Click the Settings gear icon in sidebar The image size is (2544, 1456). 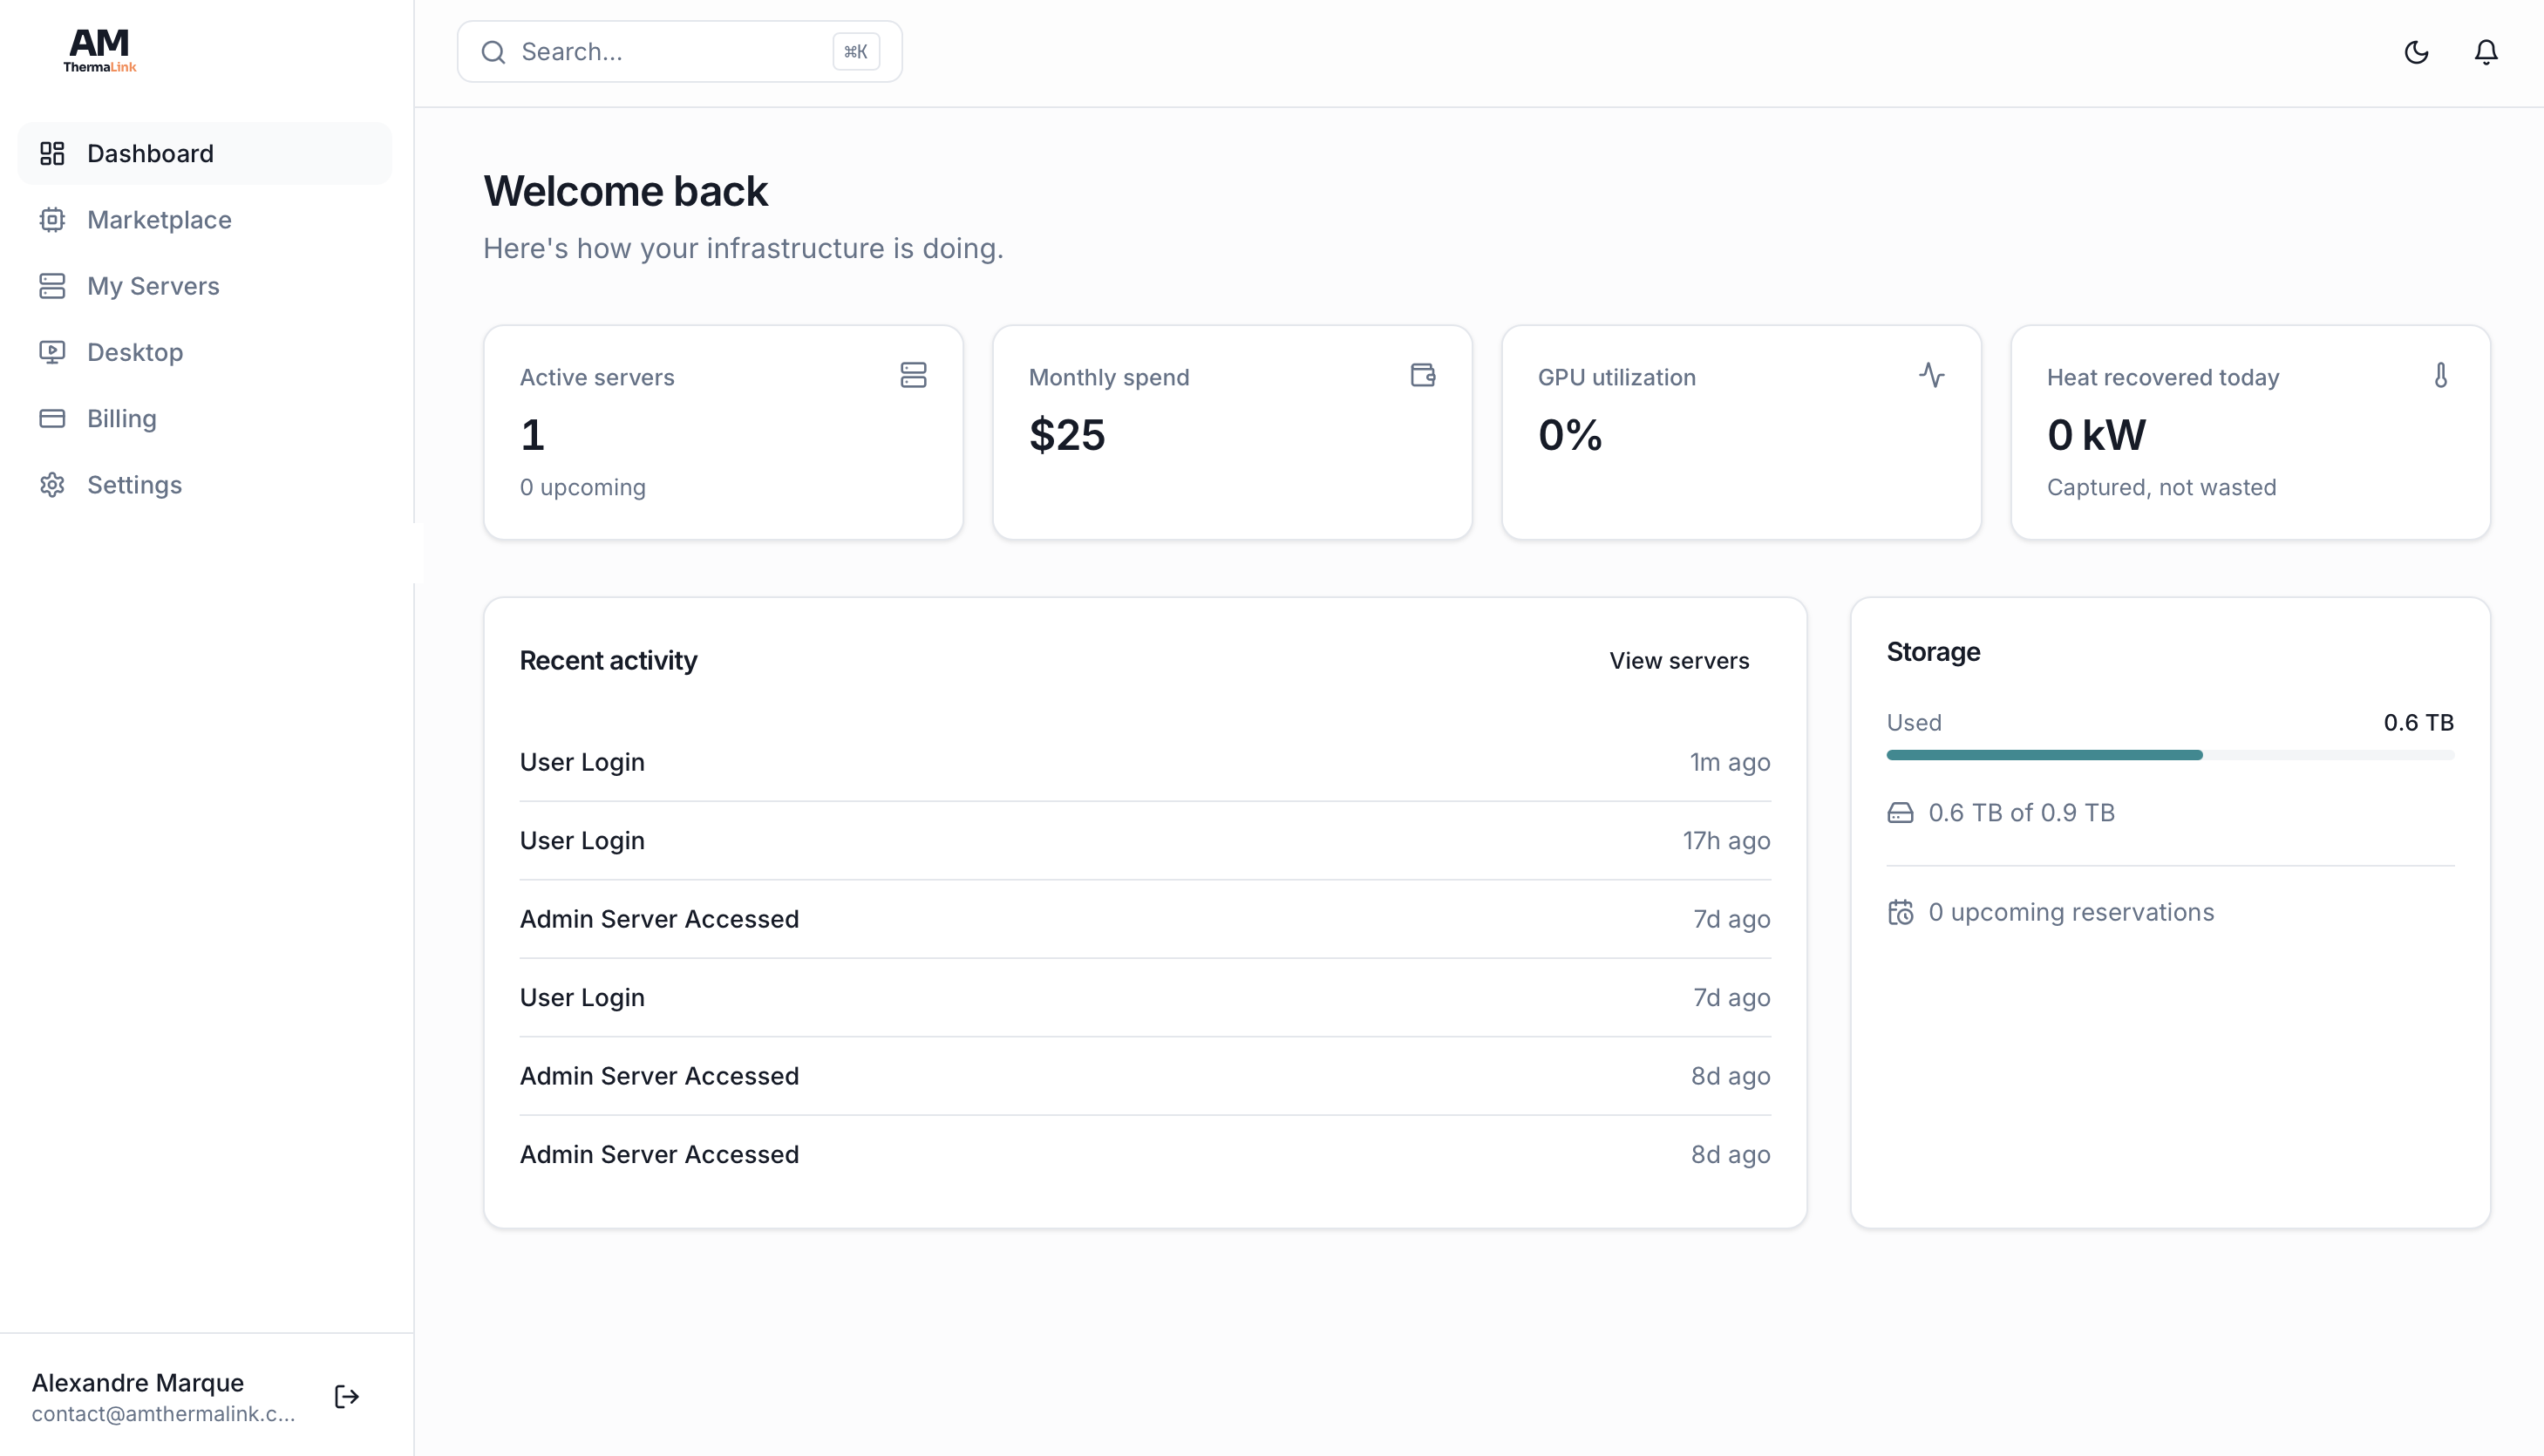[52, 485]
